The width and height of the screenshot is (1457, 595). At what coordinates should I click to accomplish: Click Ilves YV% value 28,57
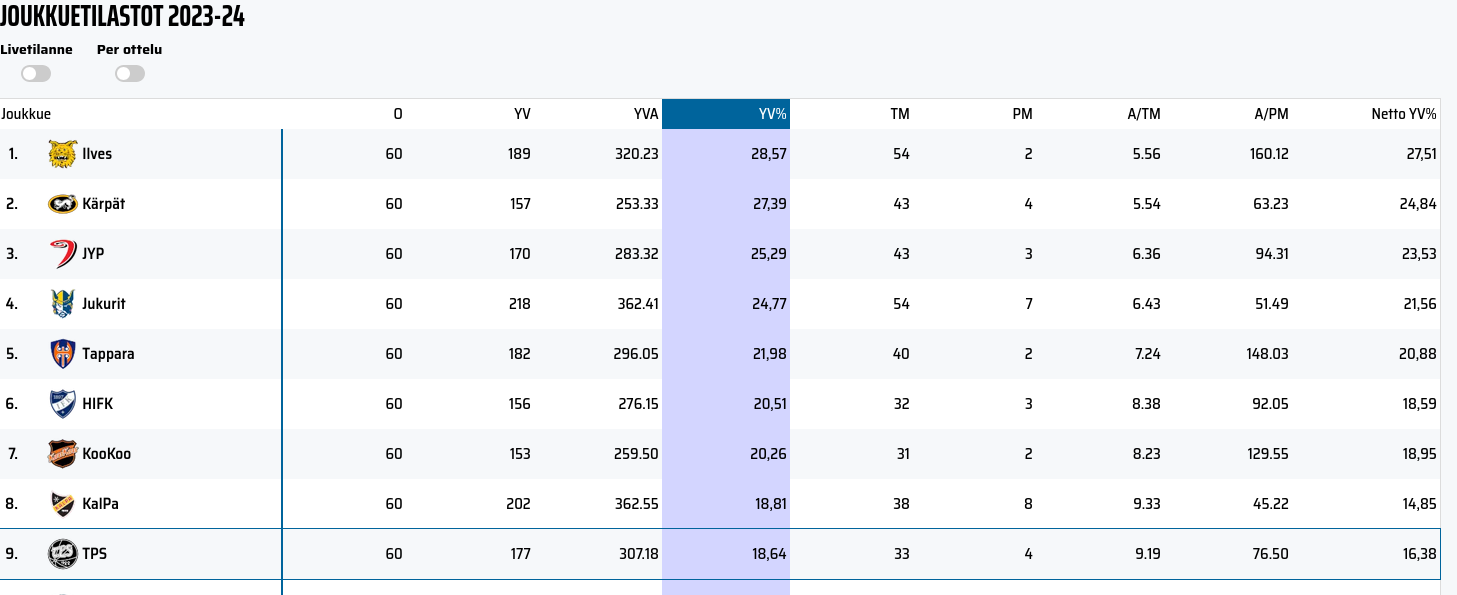coord(770,154)
